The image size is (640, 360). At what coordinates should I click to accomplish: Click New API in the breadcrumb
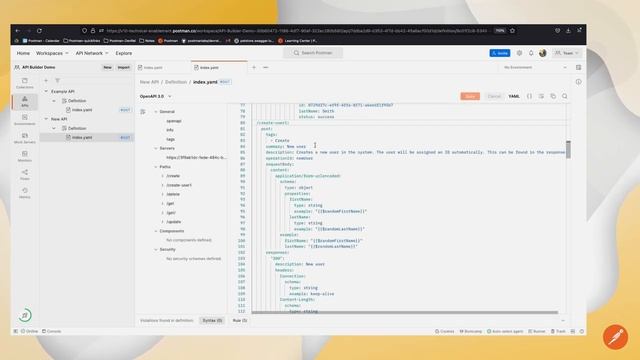pyautogui.click(x=149, y=82)
